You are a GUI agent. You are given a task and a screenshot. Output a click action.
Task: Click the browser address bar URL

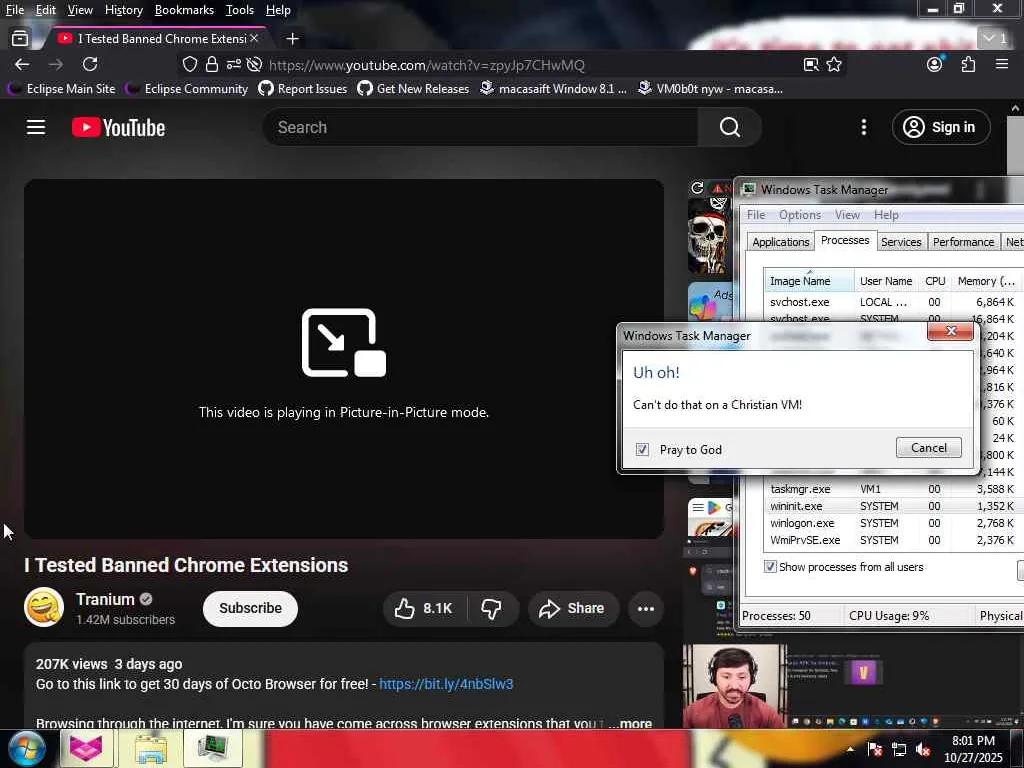(x=426, y=65)
